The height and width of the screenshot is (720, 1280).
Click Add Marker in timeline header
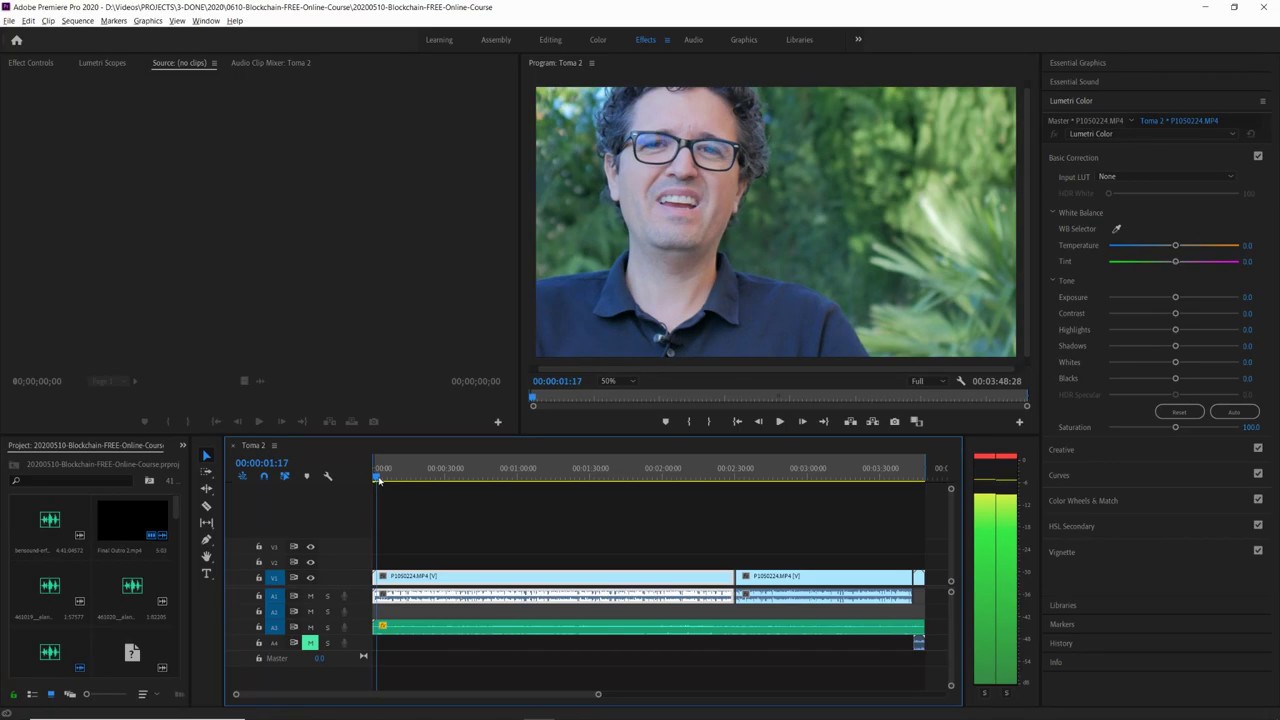(x=306, y=476)
